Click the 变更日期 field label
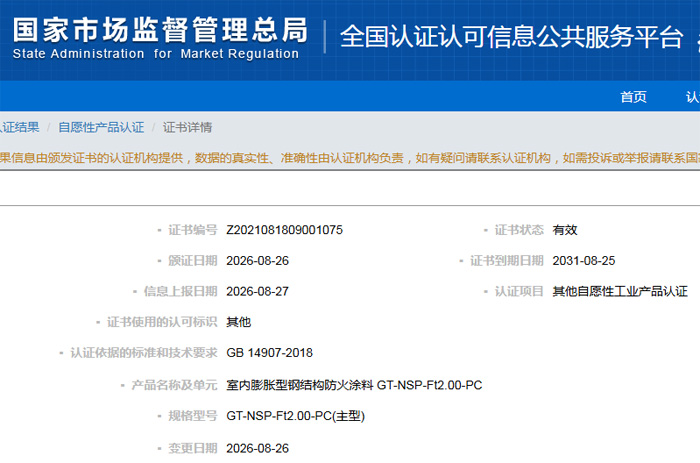This screenshot has height=463, width=700. [192, 448]
